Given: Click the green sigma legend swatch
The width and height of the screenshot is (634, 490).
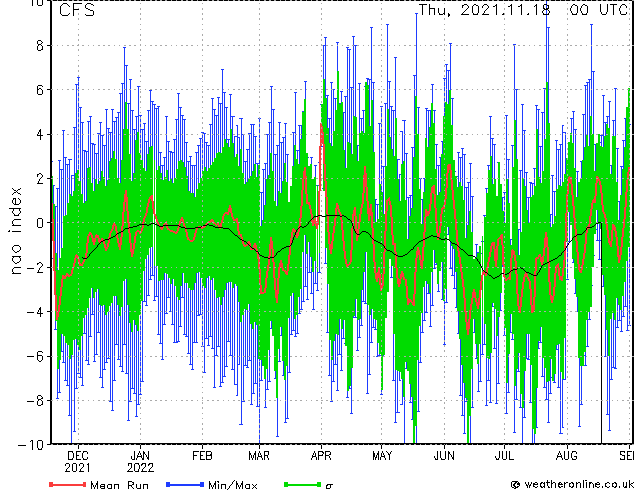Looking at the screenshot, I should tap(302, 484).
